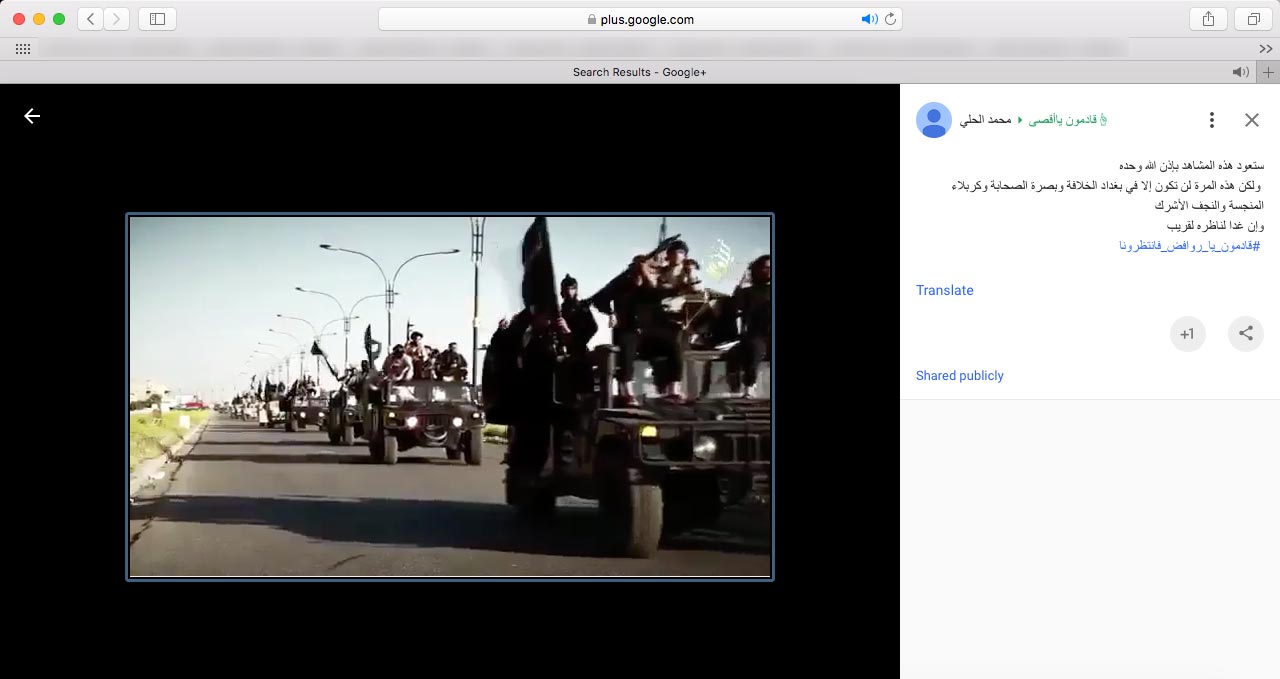
Task: Reload the page with the refresh icon
Action: 889,19
